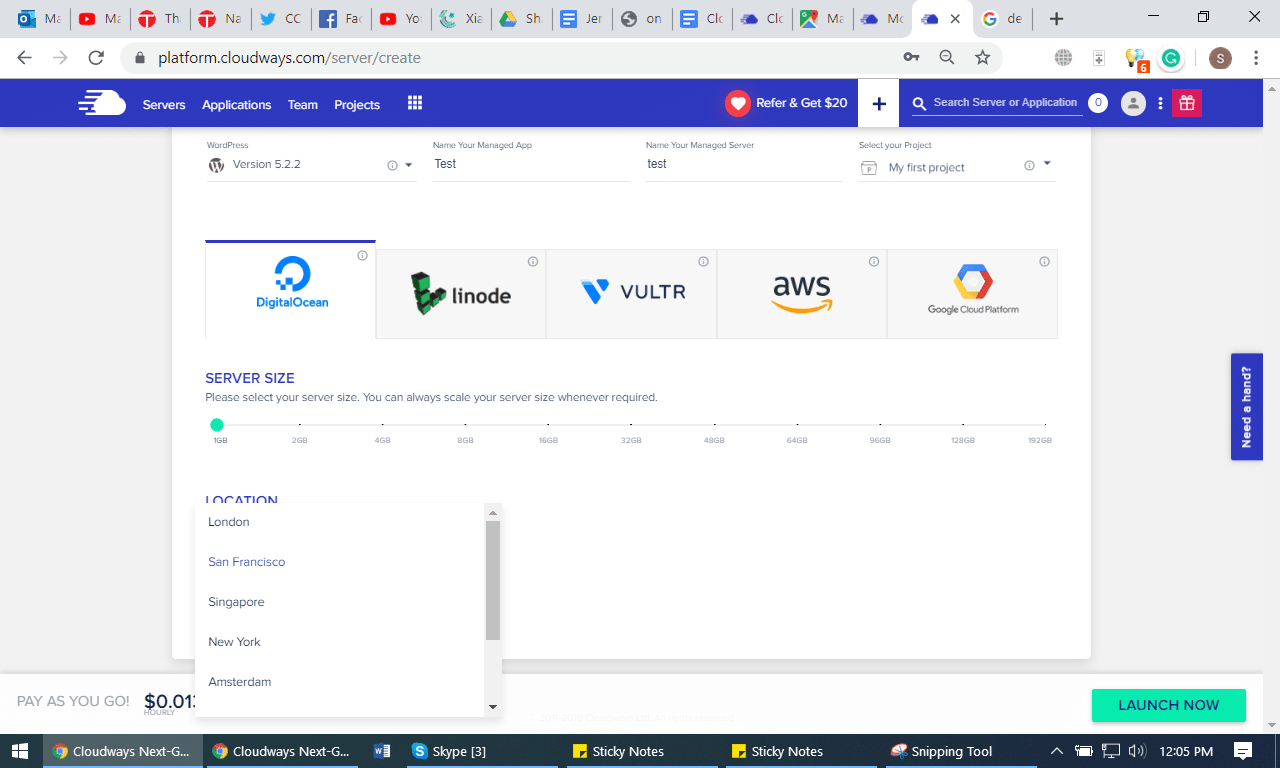
Task: Open Applications in navigation menu
Action: (x=236, y=105)
